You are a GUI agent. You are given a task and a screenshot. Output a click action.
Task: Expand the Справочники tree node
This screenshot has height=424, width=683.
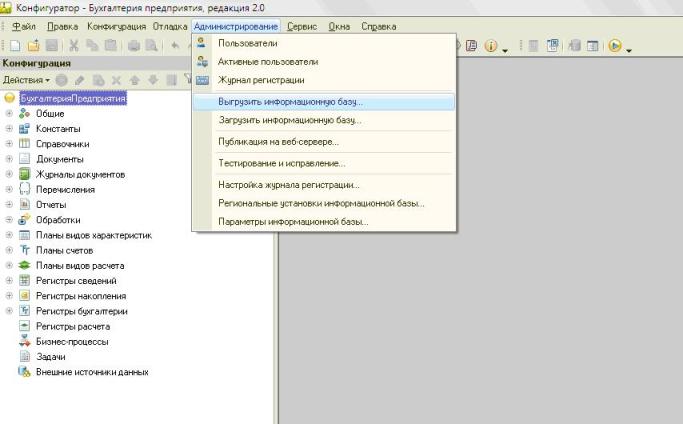click(9, 143)
